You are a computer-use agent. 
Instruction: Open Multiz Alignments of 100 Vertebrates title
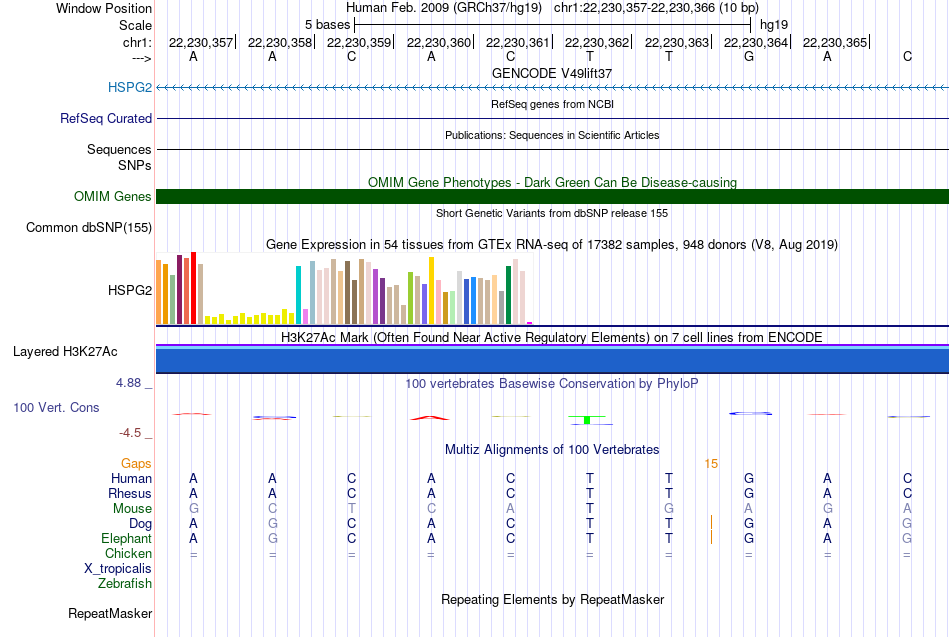click(x=552, y=450)
